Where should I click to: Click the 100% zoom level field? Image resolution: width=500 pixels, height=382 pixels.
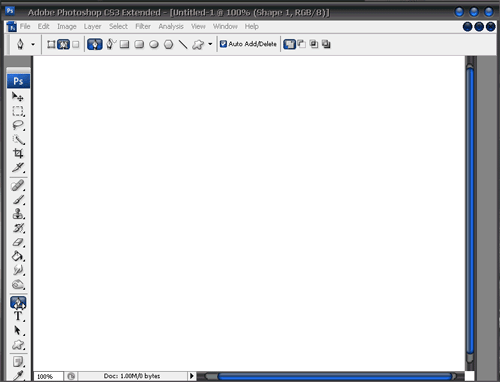48,376
